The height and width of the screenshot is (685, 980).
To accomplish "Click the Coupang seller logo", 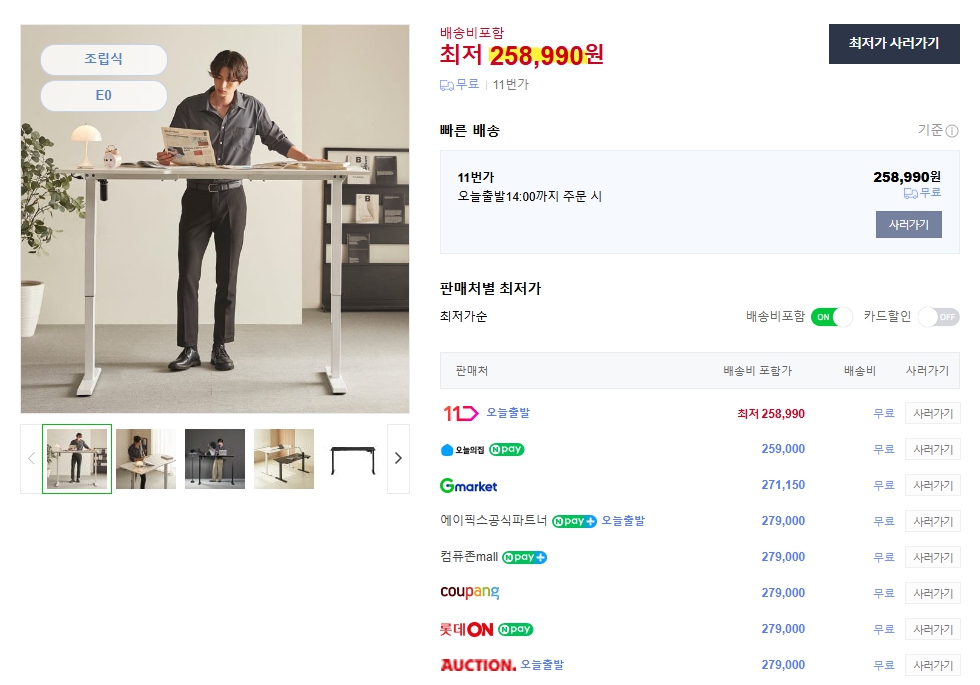I will coord(469,593).
